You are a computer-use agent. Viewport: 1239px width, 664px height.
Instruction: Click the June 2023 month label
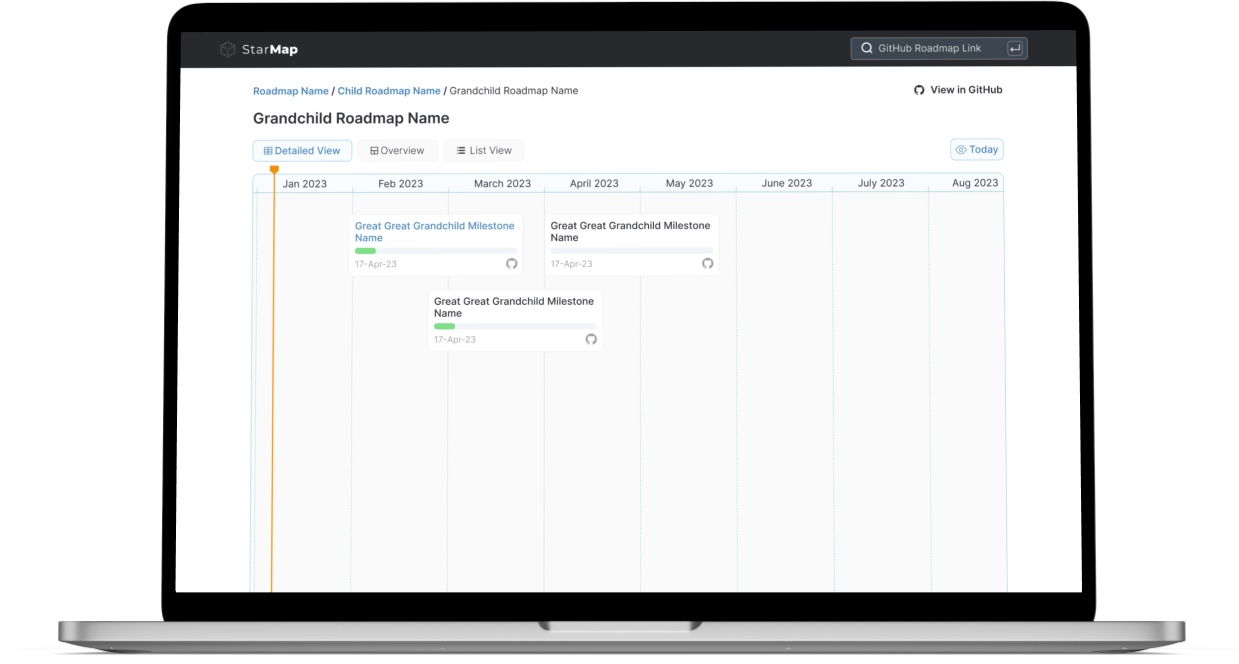787,184
